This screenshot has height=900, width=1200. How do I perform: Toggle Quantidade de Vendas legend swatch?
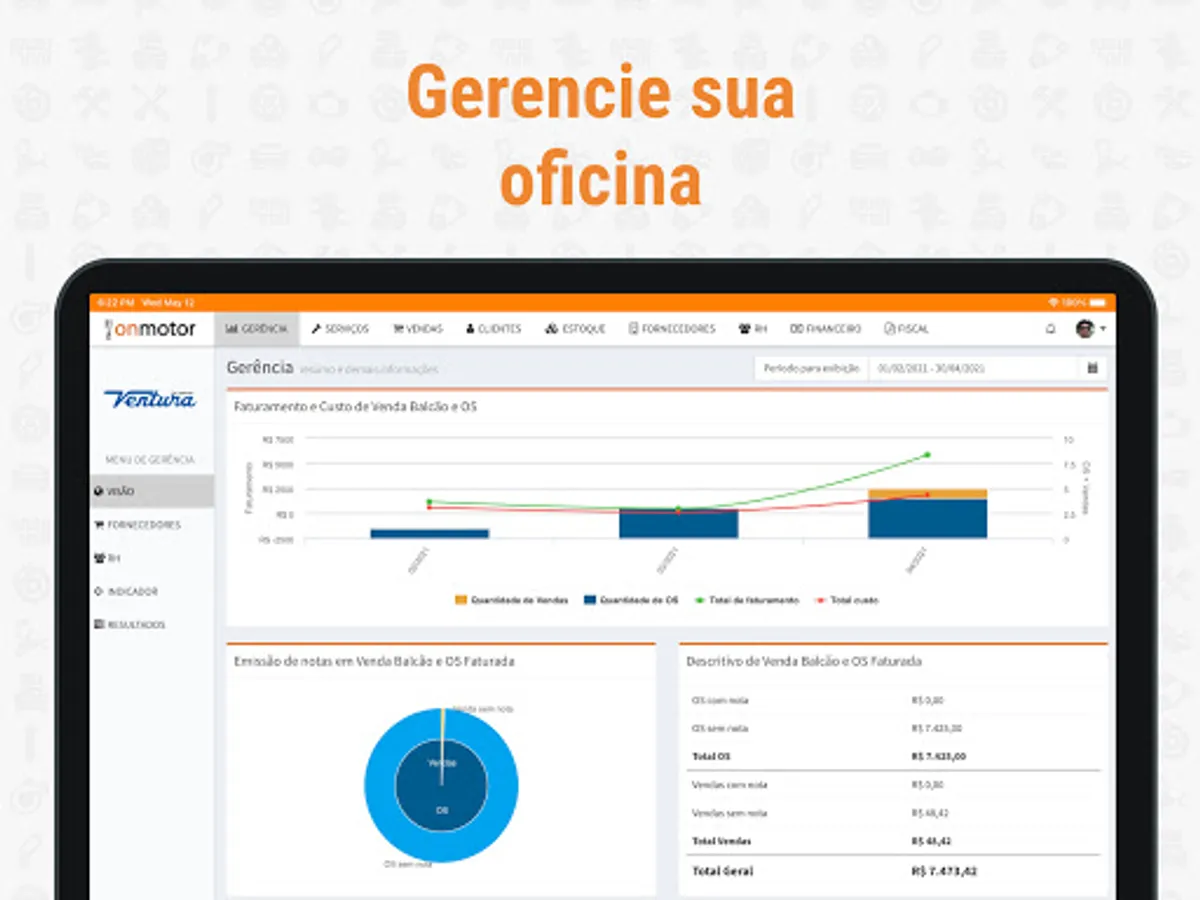461,600
